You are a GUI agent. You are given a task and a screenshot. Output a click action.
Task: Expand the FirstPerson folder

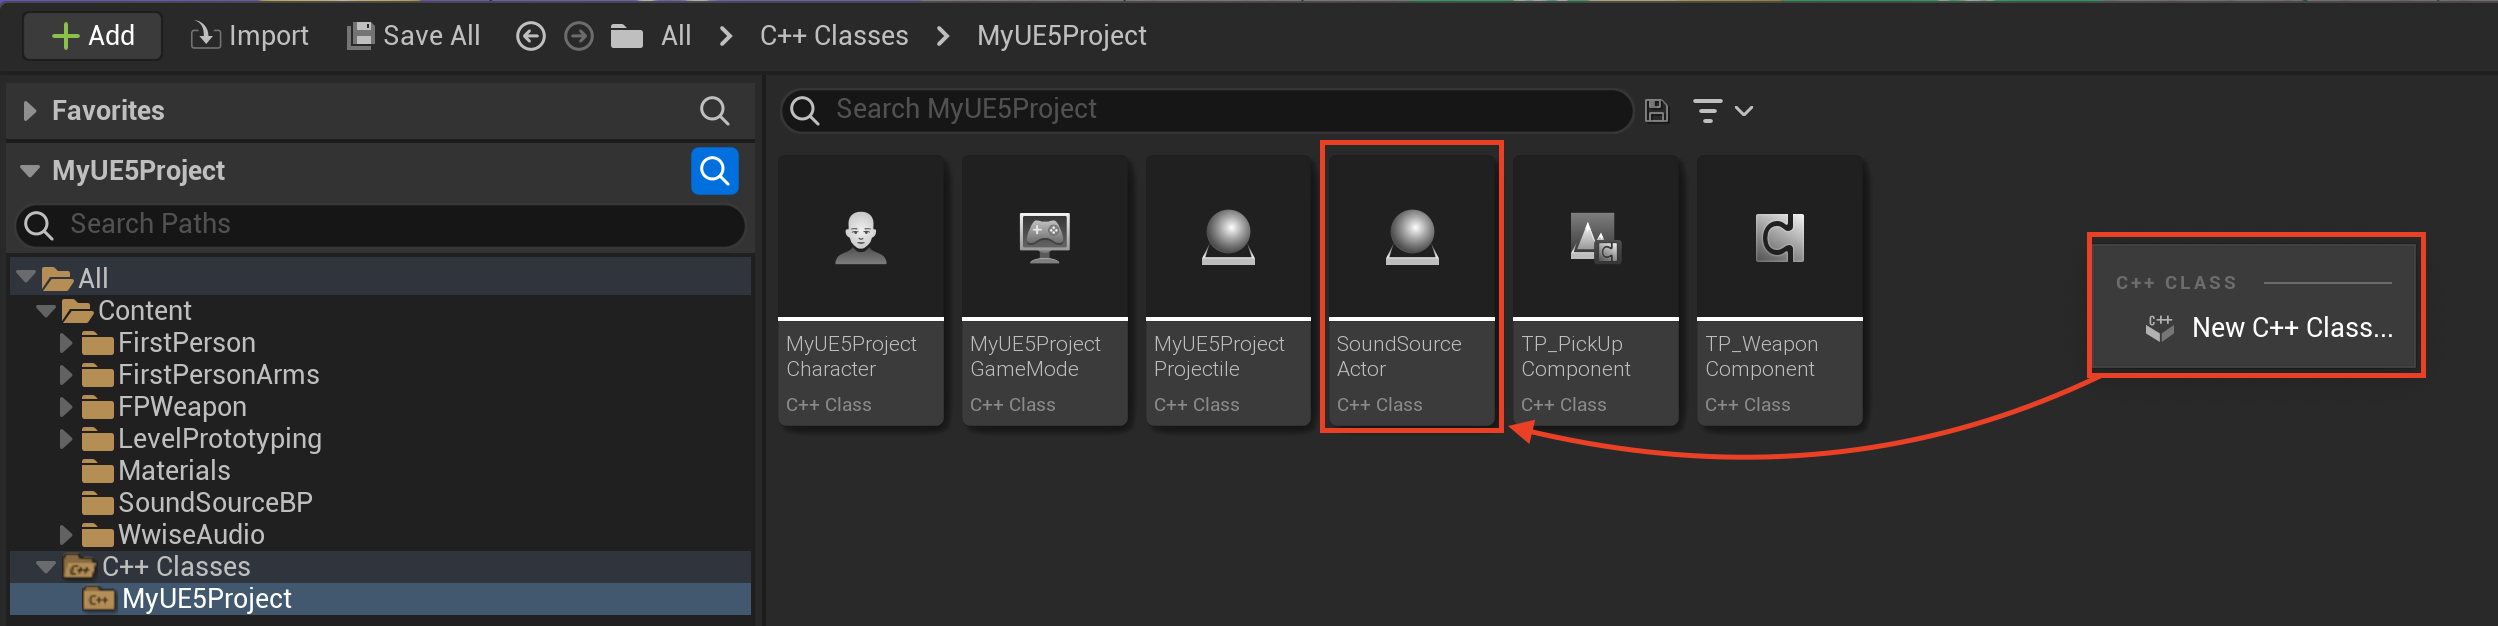click(66, 343)
